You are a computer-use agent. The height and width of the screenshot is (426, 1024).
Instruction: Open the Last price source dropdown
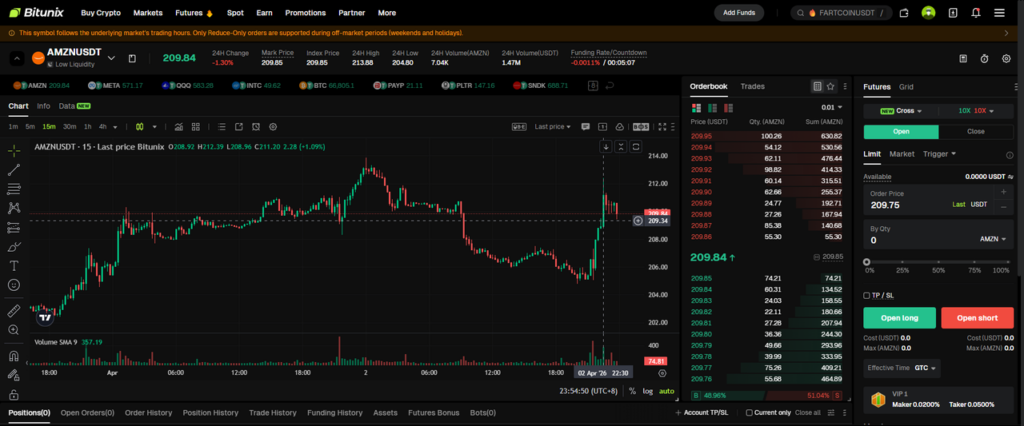552,127
